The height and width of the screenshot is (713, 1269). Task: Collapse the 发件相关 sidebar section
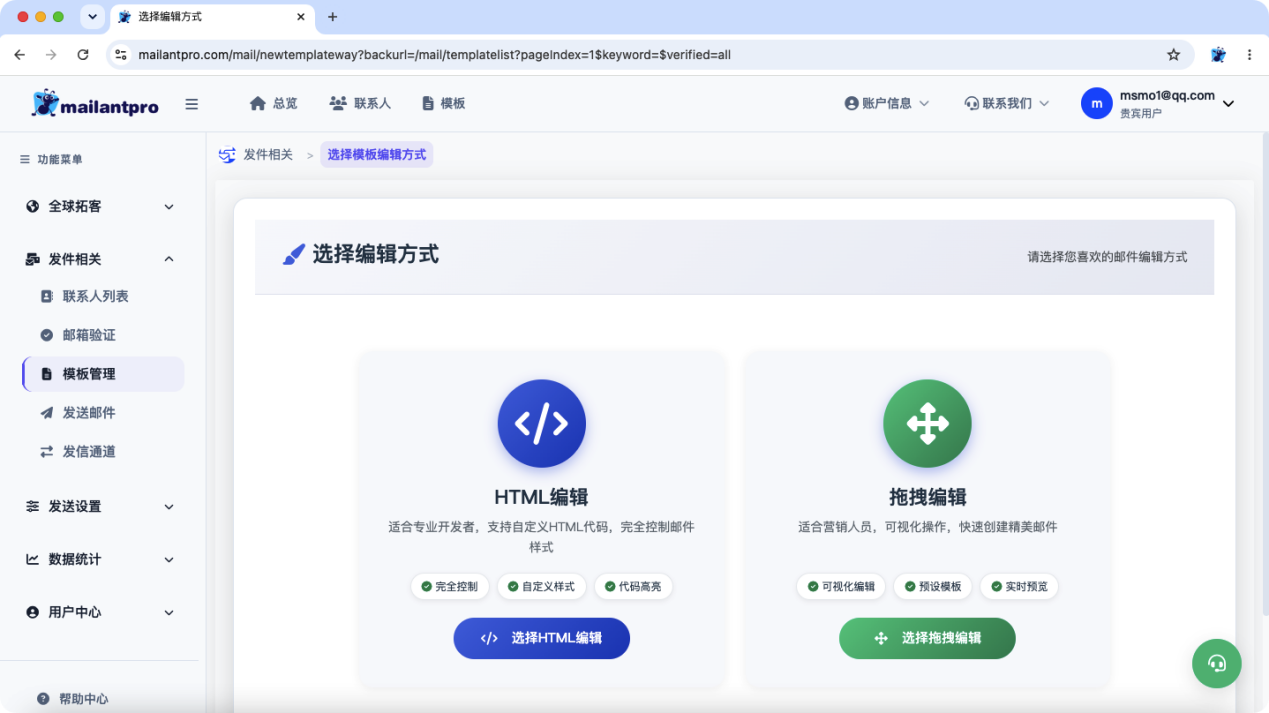coord(169,259)
